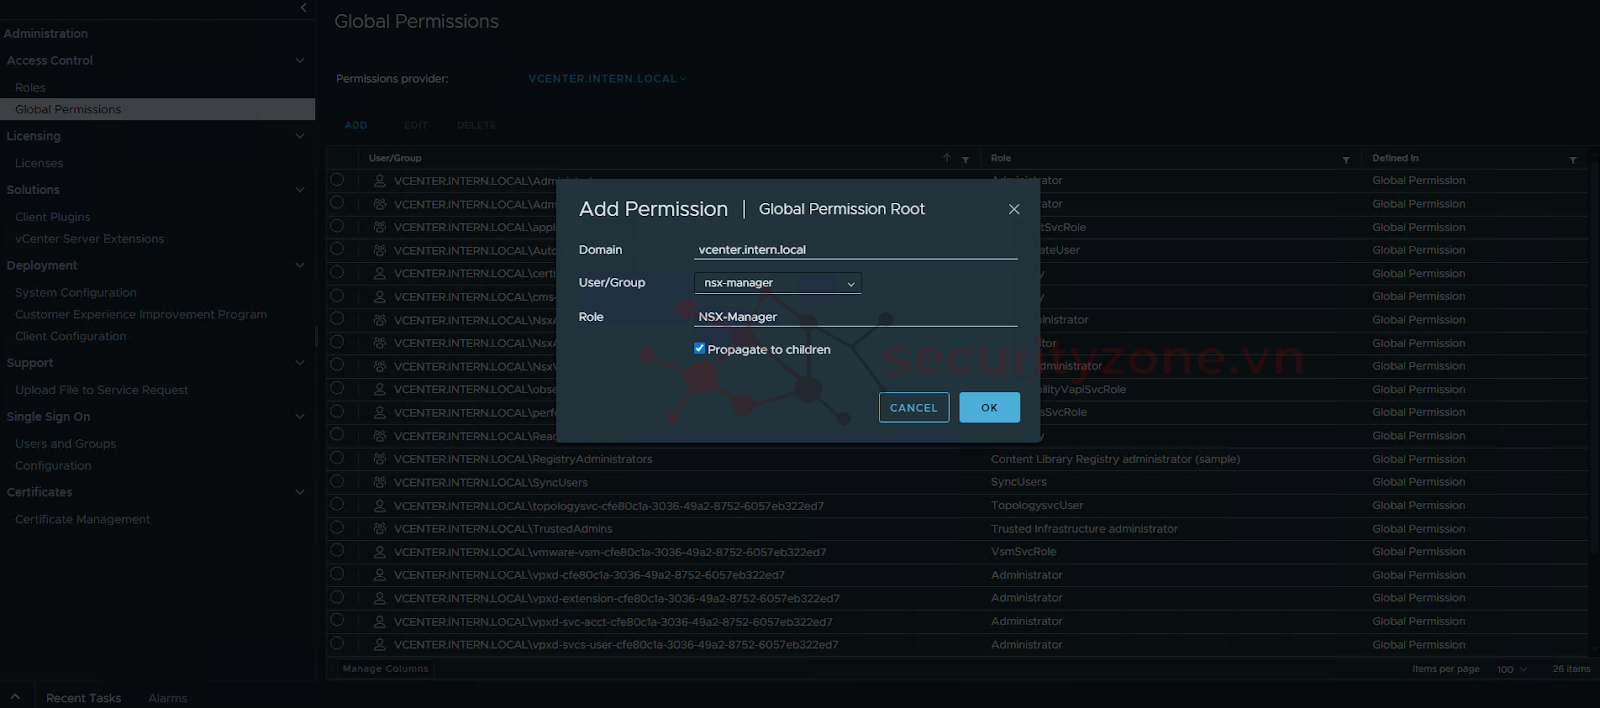Click the Role input field NSX-Manager
1600x708 pixels.
(855, 317)
